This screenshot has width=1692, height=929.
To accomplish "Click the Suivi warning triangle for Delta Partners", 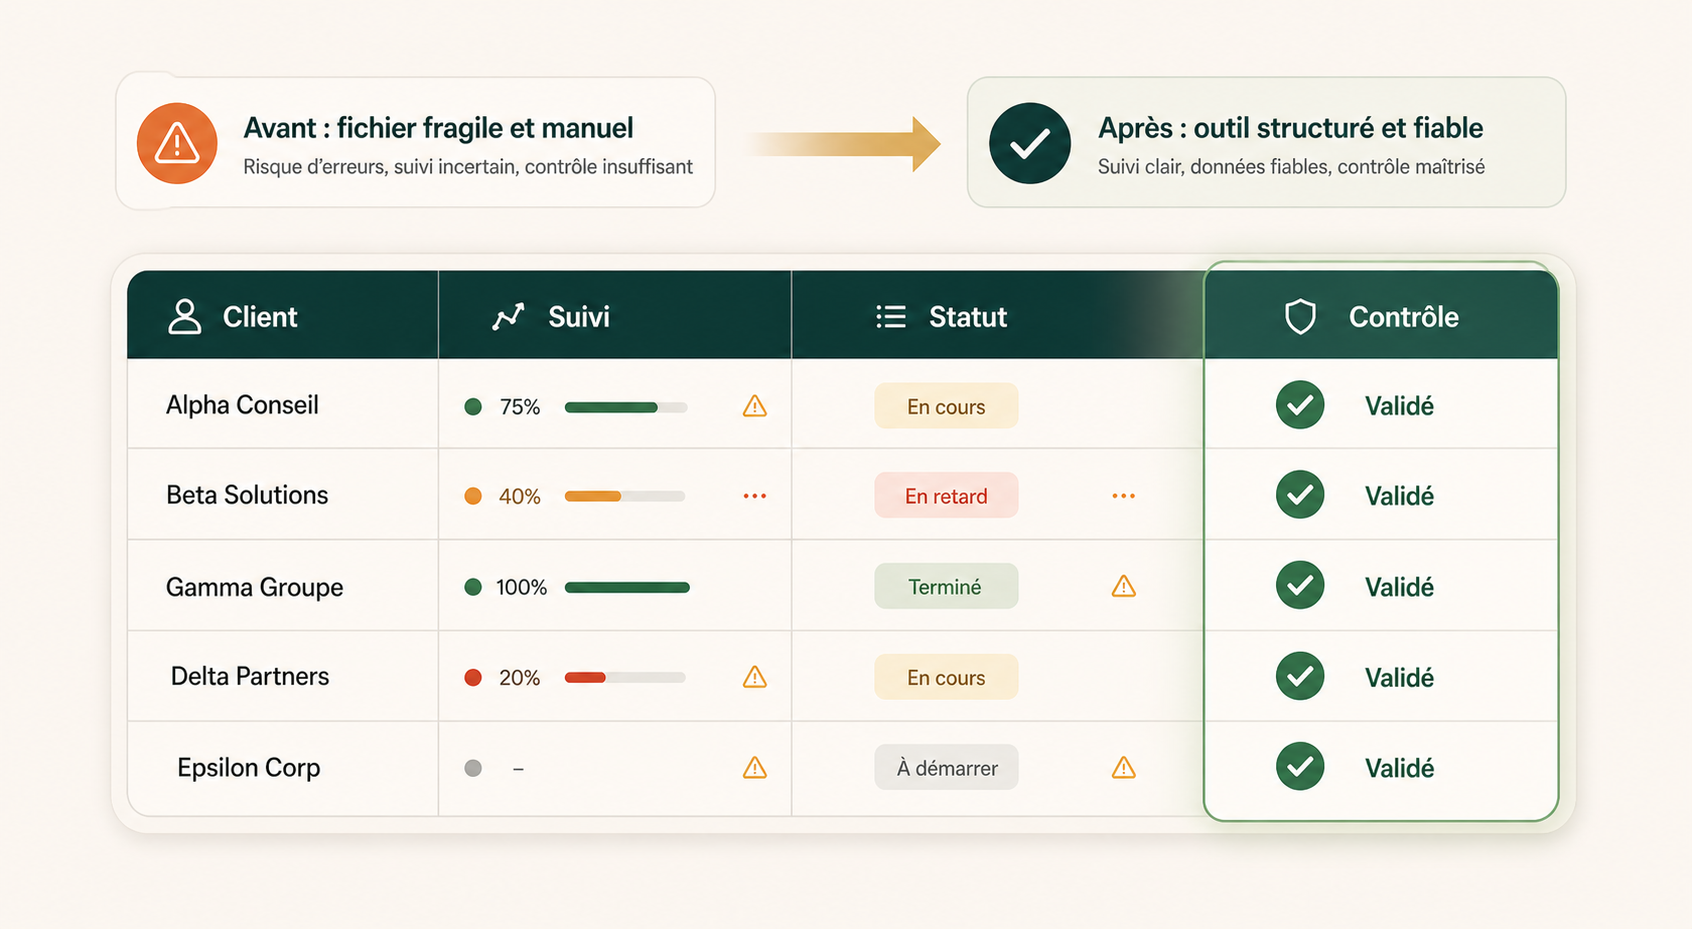I will (x=755, y=677).
